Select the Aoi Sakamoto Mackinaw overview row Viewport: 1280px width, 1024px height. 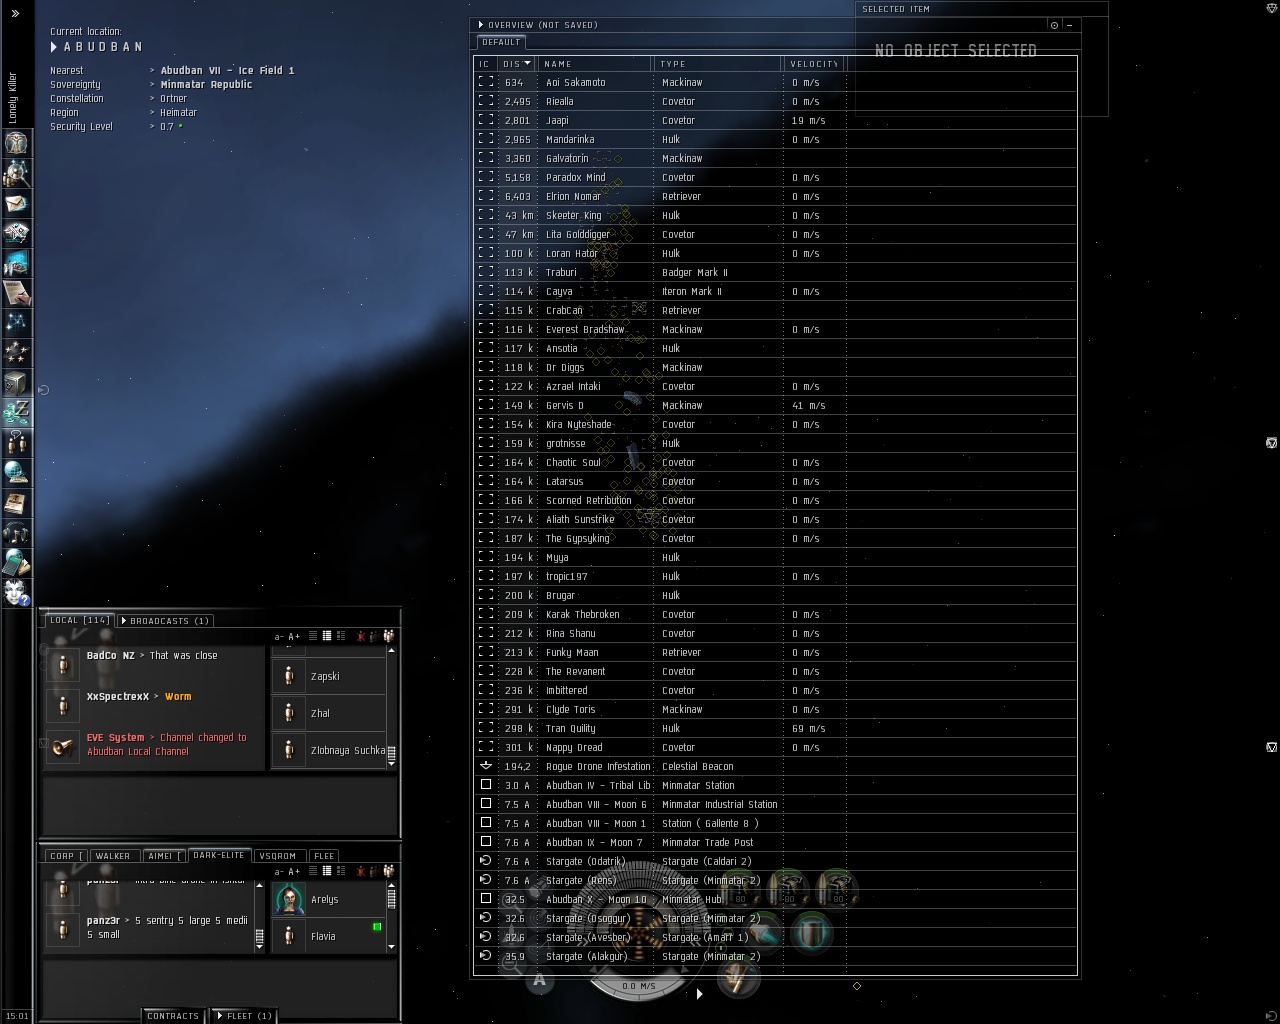coord(775,83)
